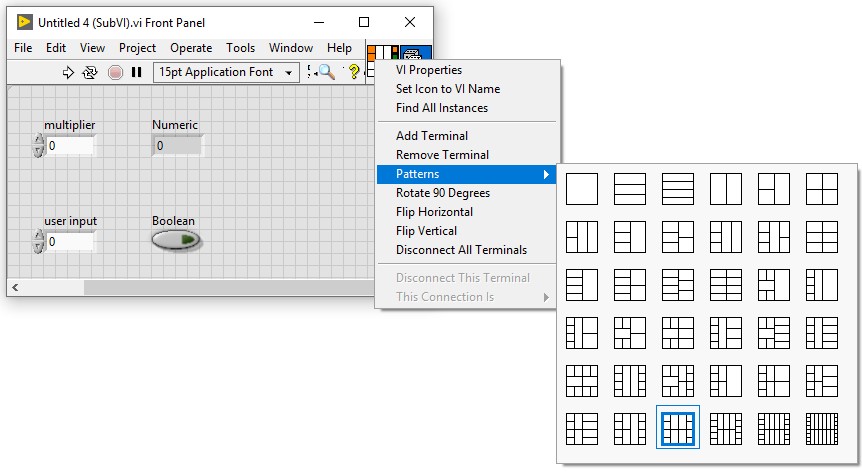Pick the densest connector pattern in the last row
The width and height of the screenshot is (862, 472).
coord(822,429)
